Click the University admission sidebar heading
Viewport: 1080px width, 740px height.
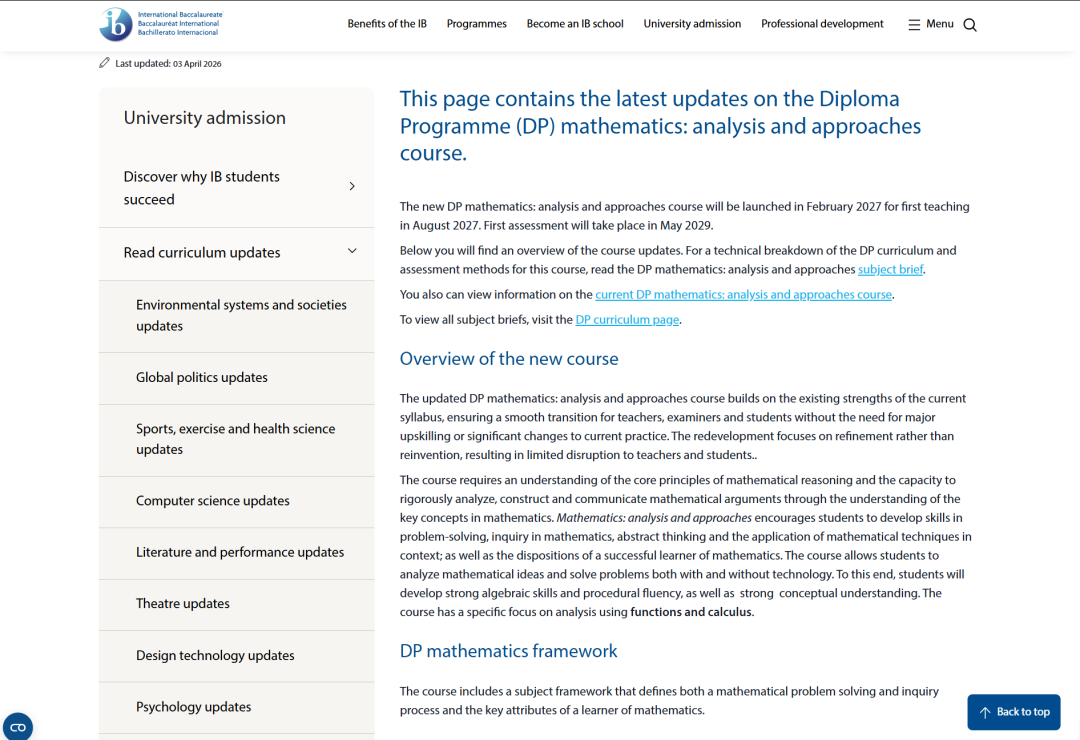pos(205,118)
